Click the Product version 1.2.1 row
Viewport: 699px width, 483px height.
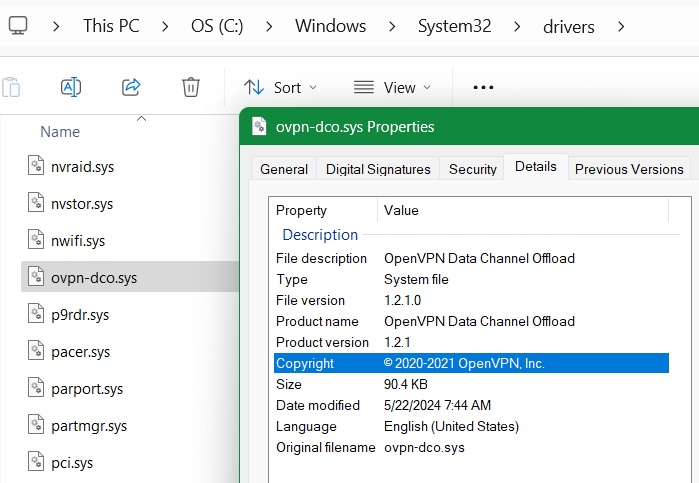(471, 342)
